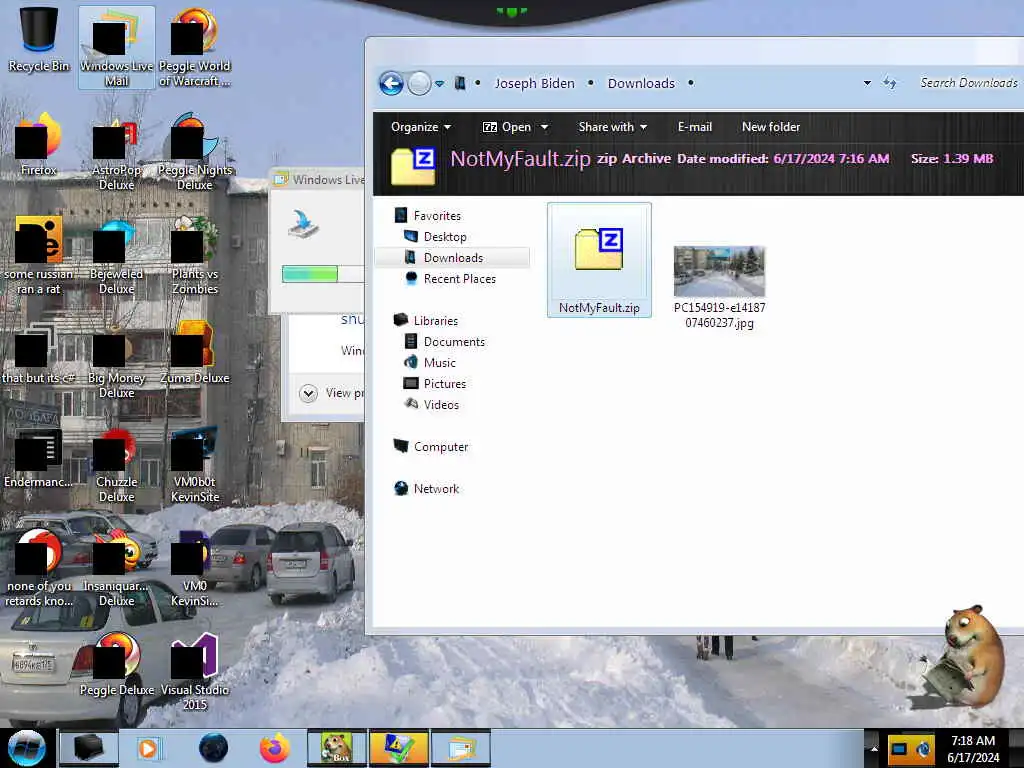1024x768 pixels.
Task: Open the Organize menu
Action: pyautogui.click(x=421, y=127)
